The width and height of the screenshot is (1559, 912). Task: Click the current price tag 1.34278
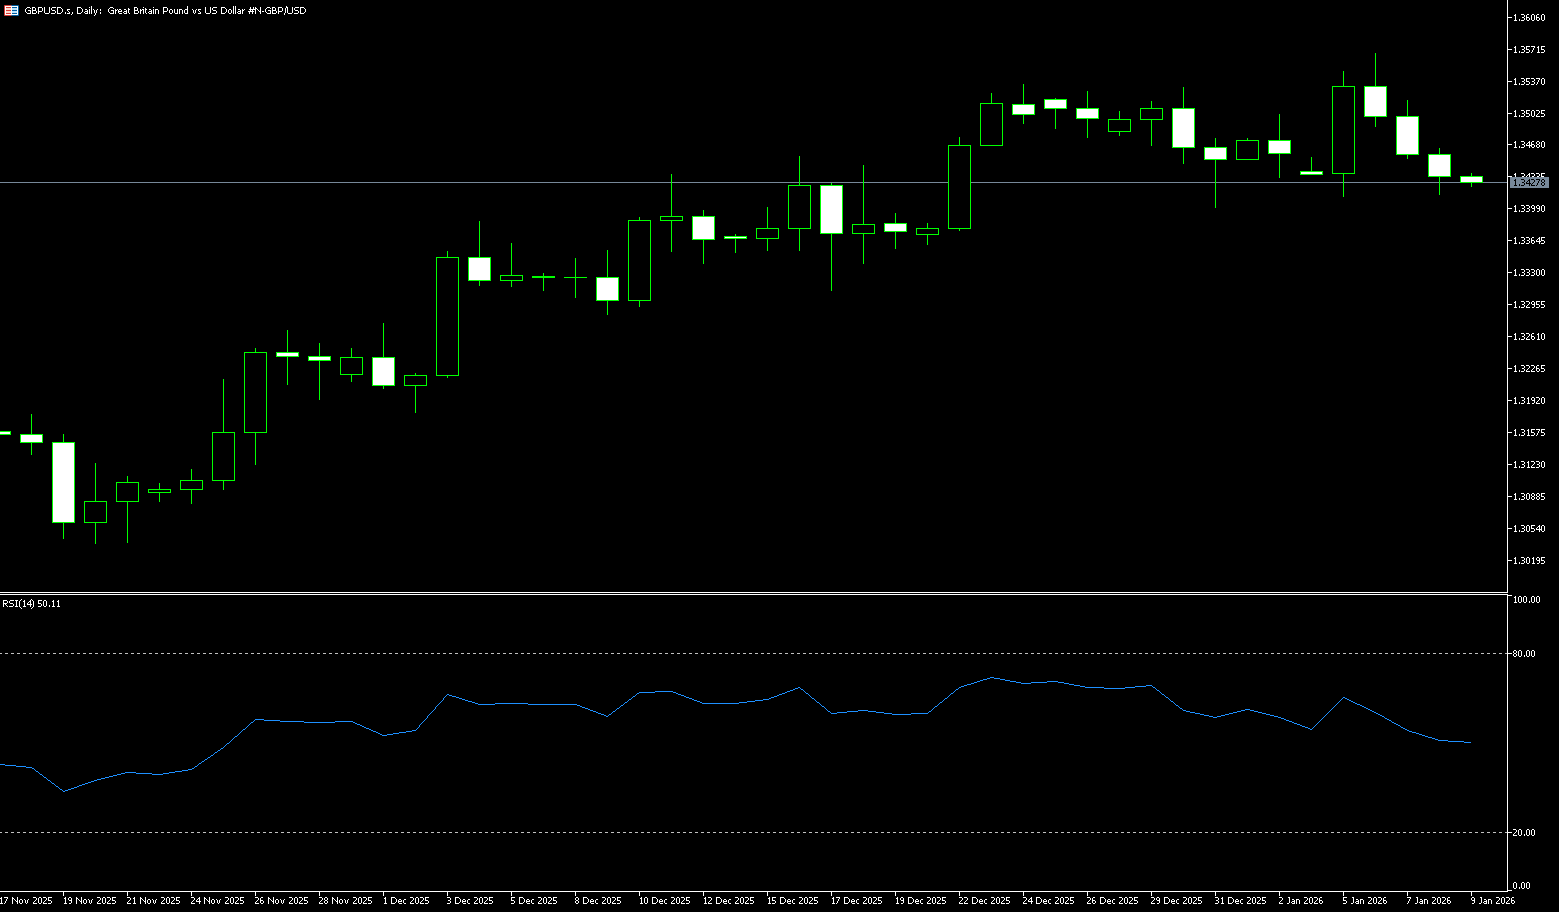1529,182
